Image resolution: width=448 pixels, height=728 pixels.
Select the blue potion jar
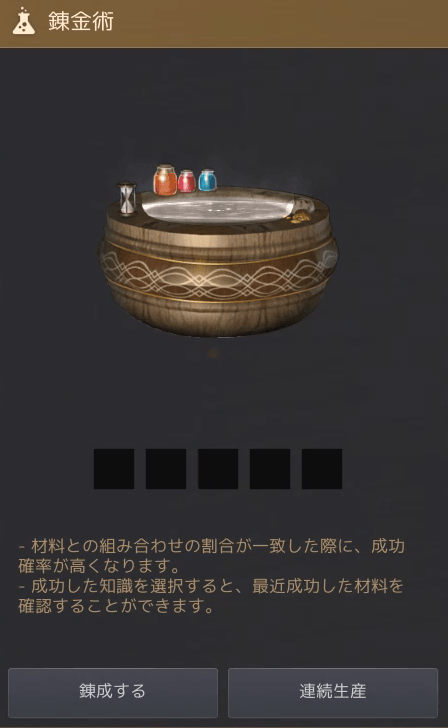pos(208,180)
